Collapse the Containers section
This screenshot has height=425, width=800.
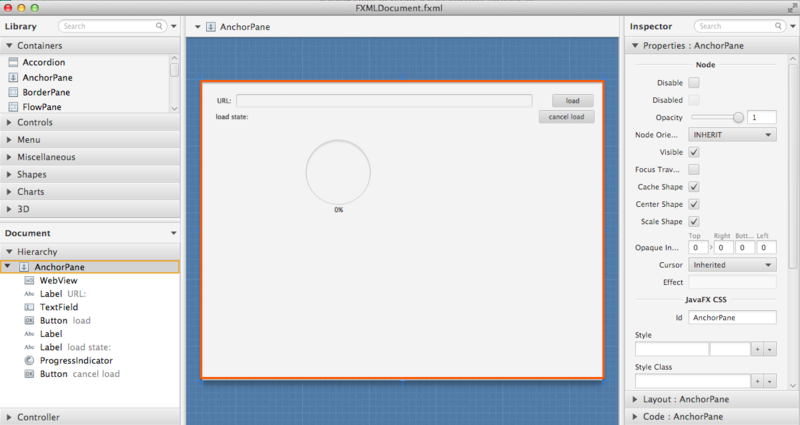[9, 45]
